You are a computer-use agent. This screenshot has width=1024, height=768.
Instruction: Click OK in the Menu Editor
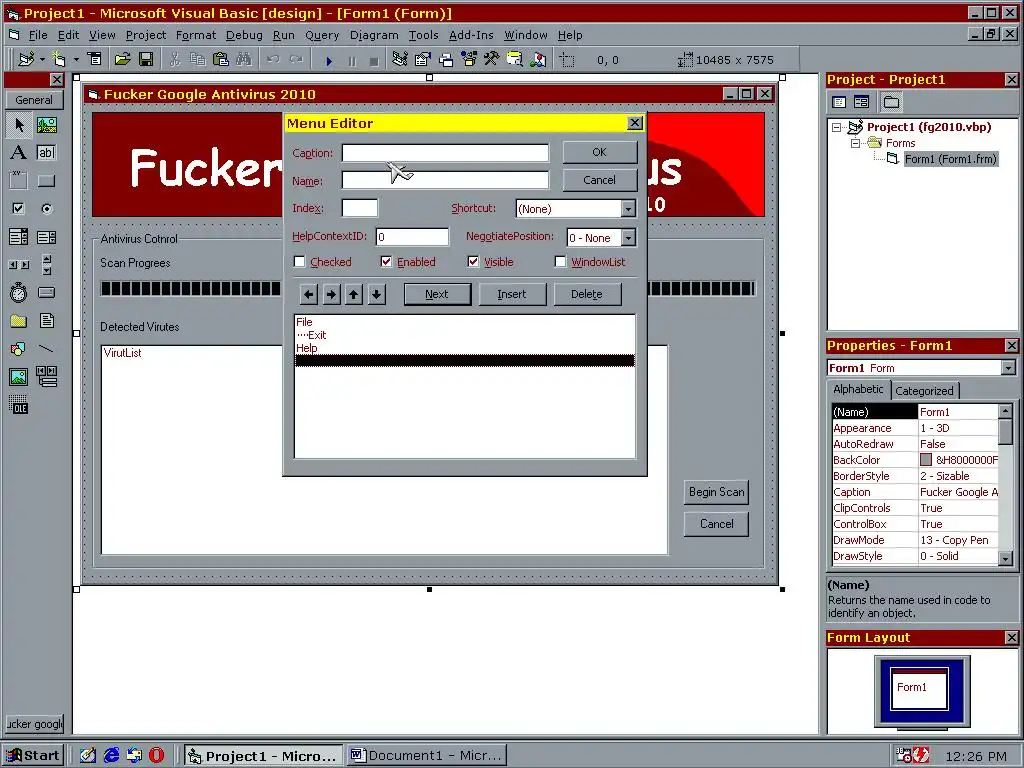pyautogui.click(x=600, y=152)
